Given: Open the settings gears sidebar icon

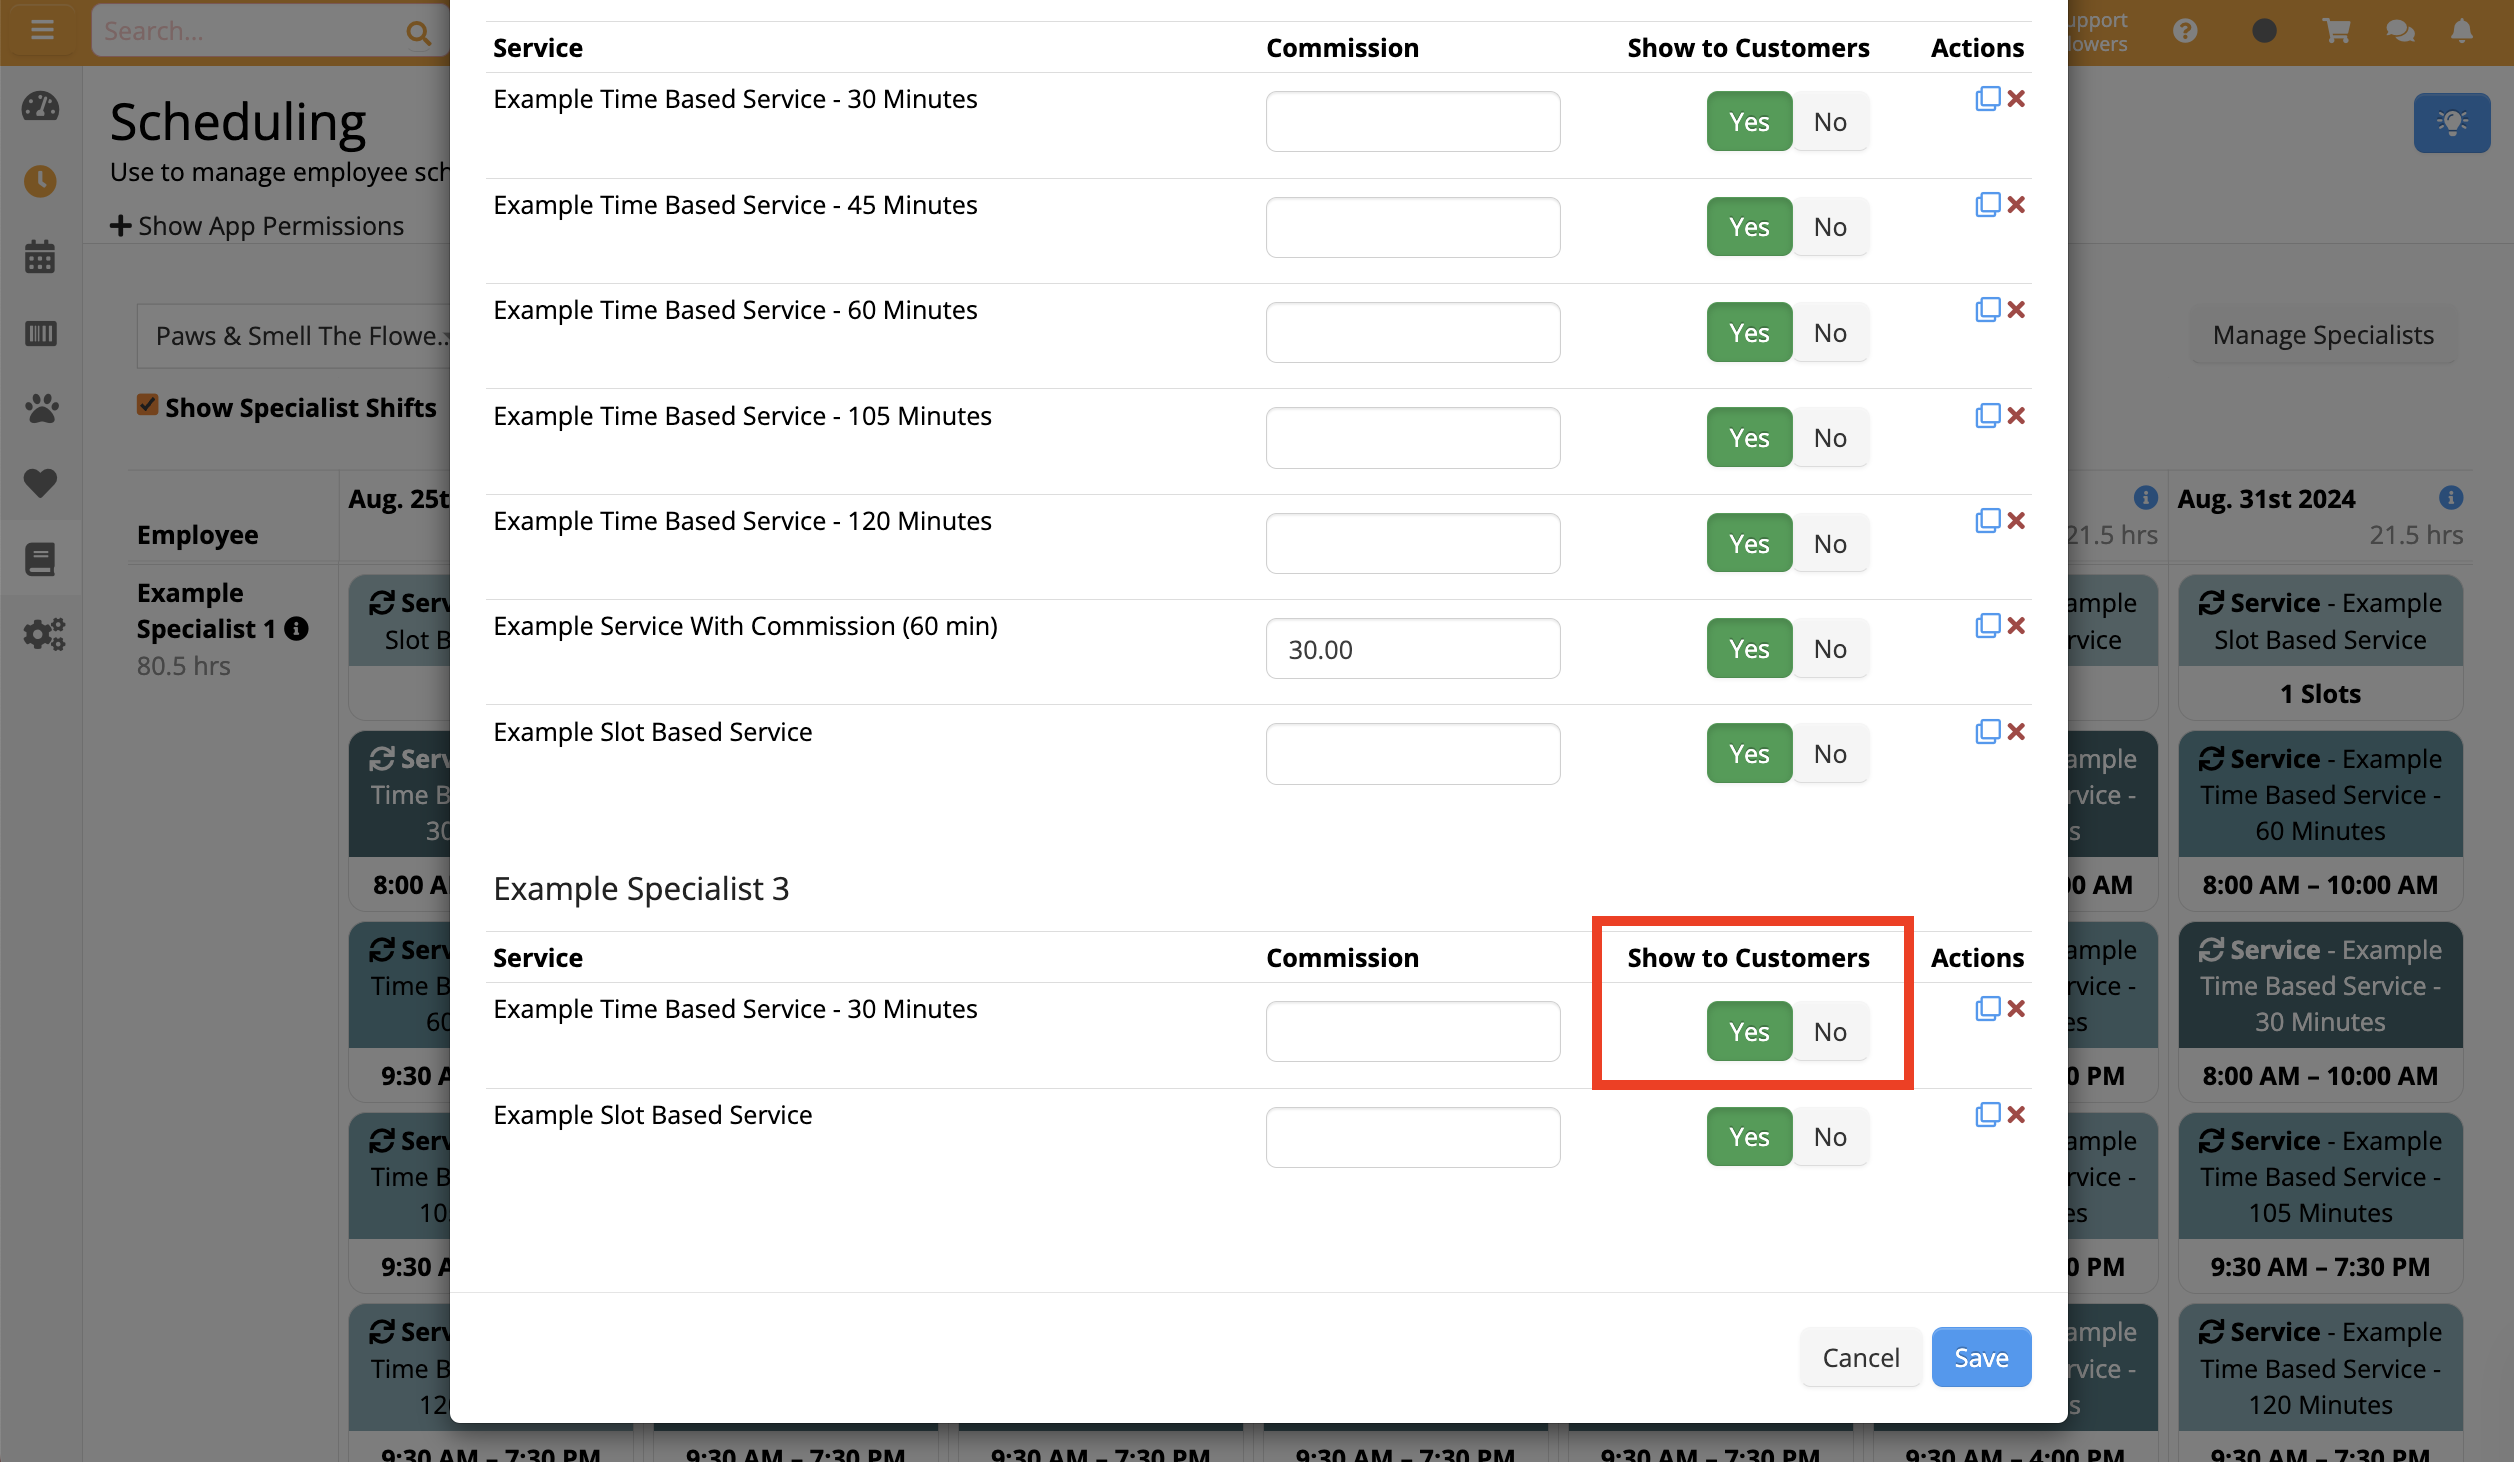Looking at the screenshot, I should (x=44, y=634).
